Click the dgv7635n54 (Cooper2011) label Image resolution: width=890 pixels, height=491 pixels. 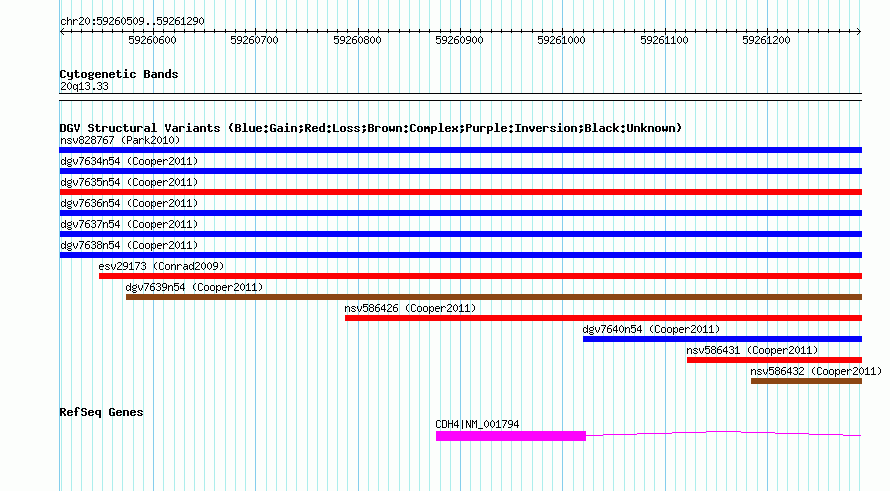[x=129, y=182]
